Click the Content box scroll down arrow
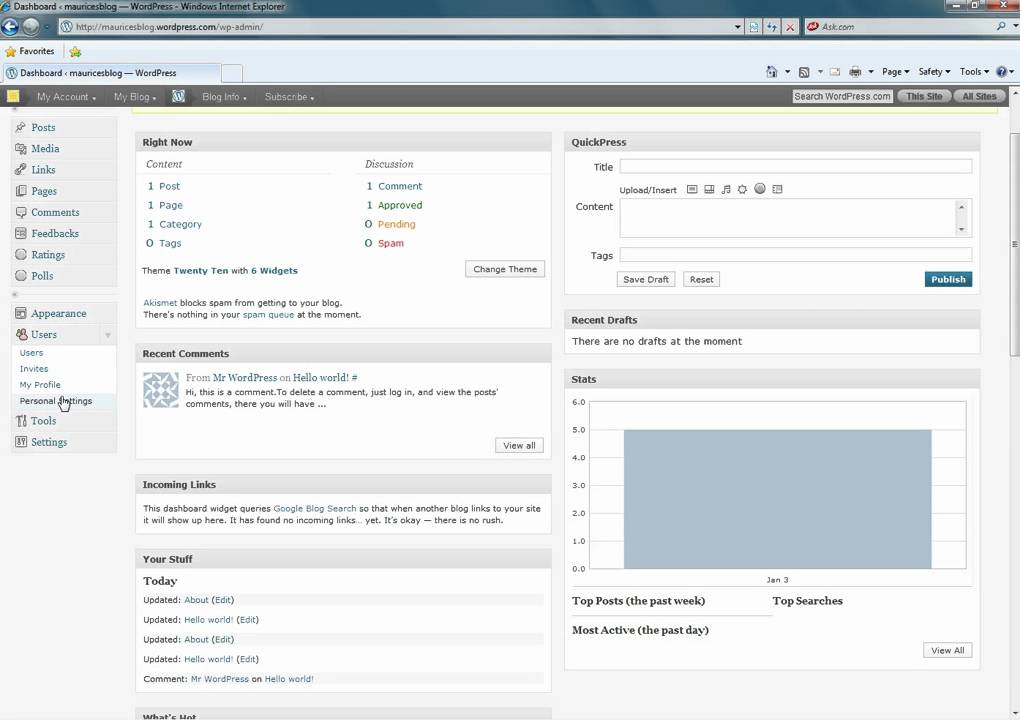 tap(961, 230)
